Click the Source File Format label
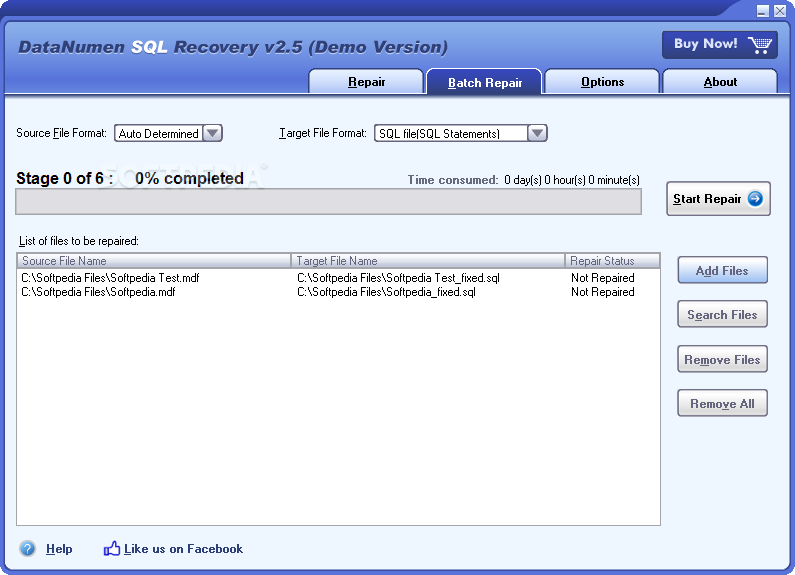795x575 pixels. pos(61,133)
